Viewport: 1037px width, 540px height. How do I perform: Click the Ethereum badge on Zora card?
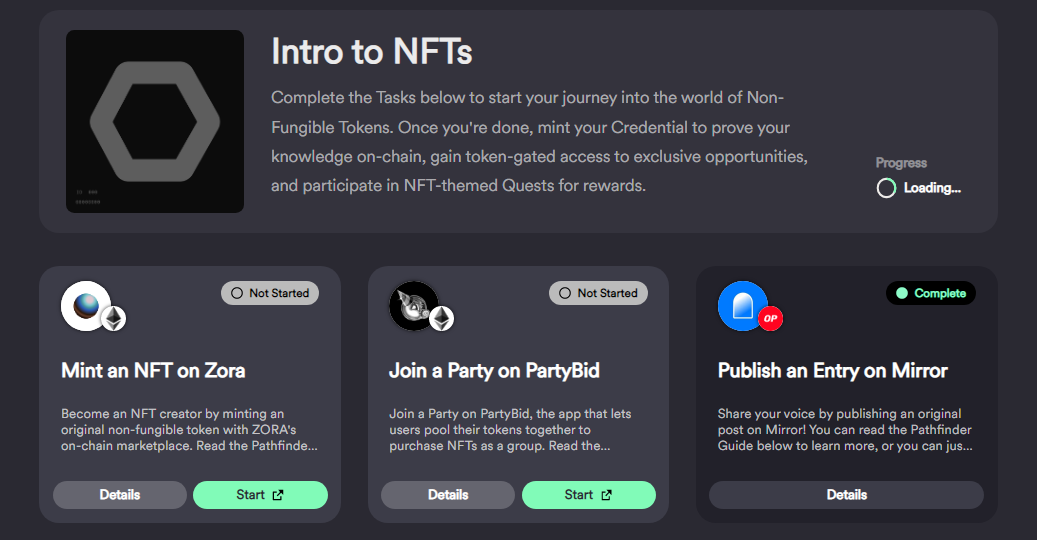114,319
